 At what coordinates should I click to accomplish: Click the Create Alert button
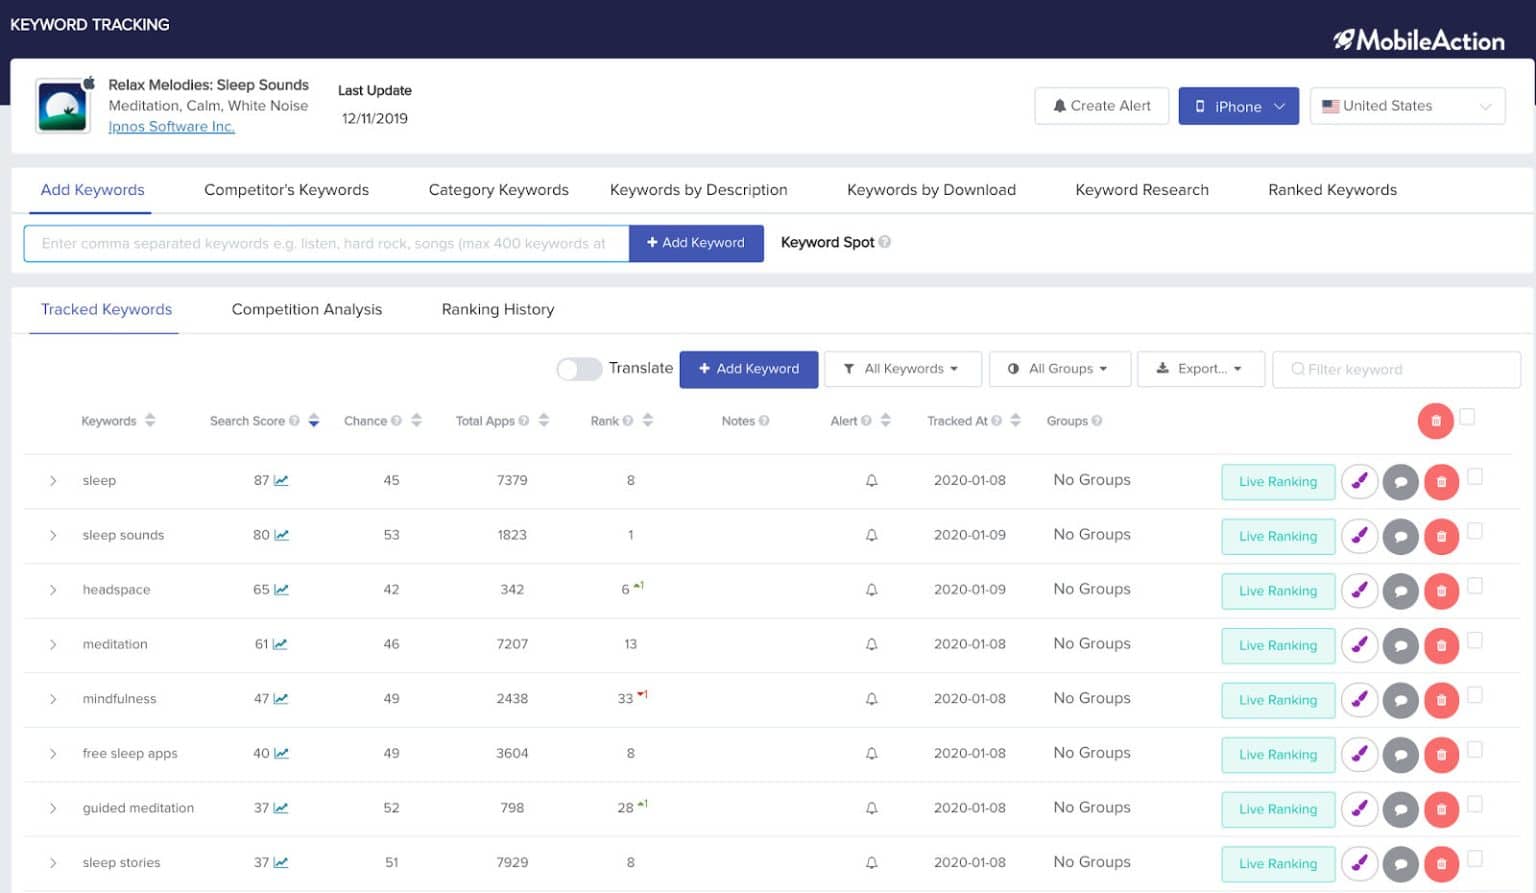coord(1101,106)
